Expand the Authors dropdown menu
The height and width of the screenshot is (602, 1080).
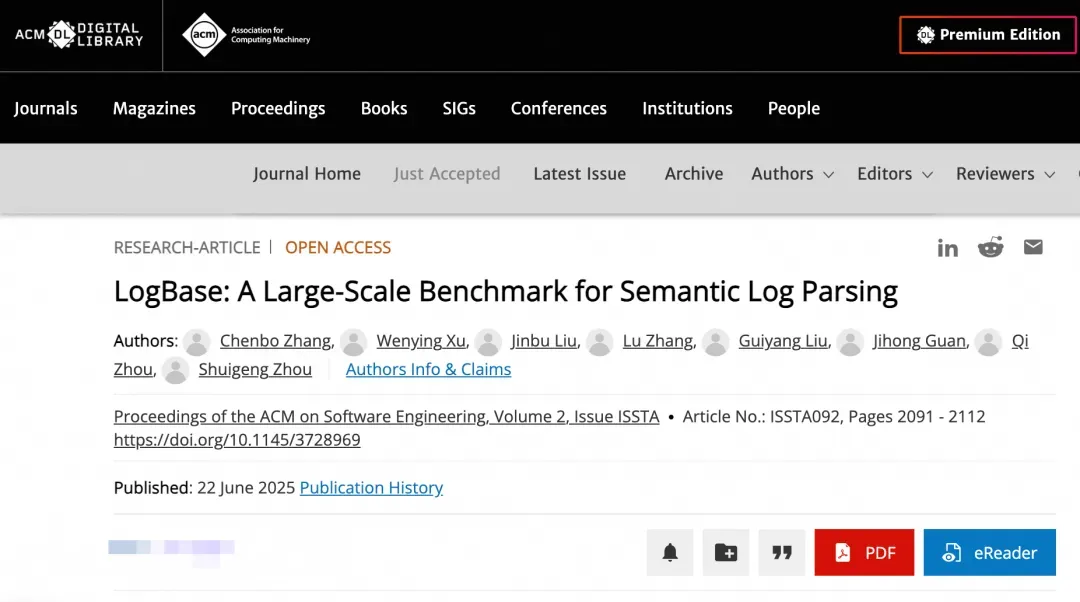pyautogui.click(x=793, y=174)
